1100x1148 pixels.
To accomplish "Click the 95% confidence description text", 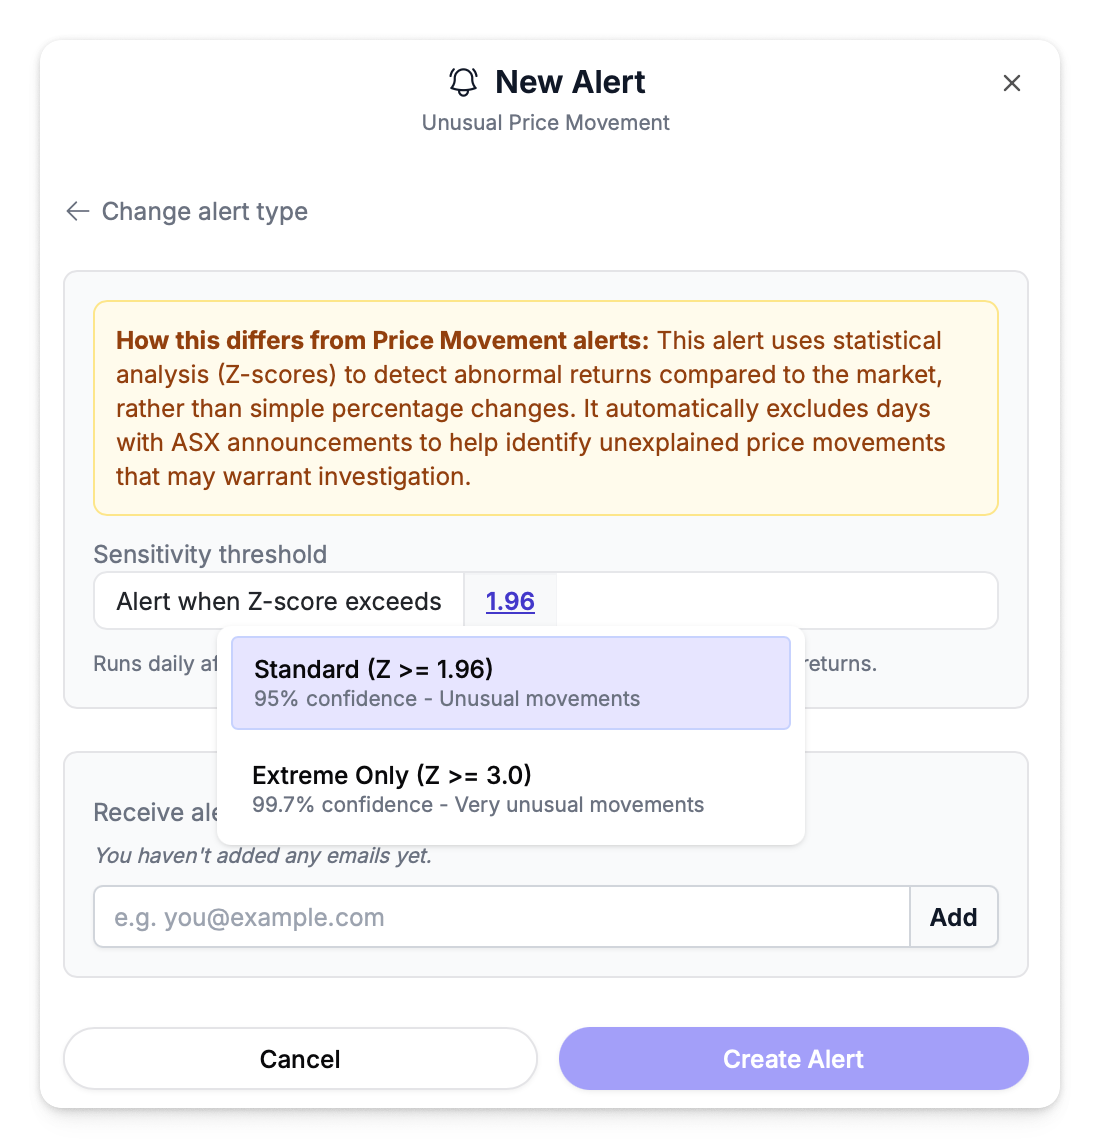I will tap(447, 699).
